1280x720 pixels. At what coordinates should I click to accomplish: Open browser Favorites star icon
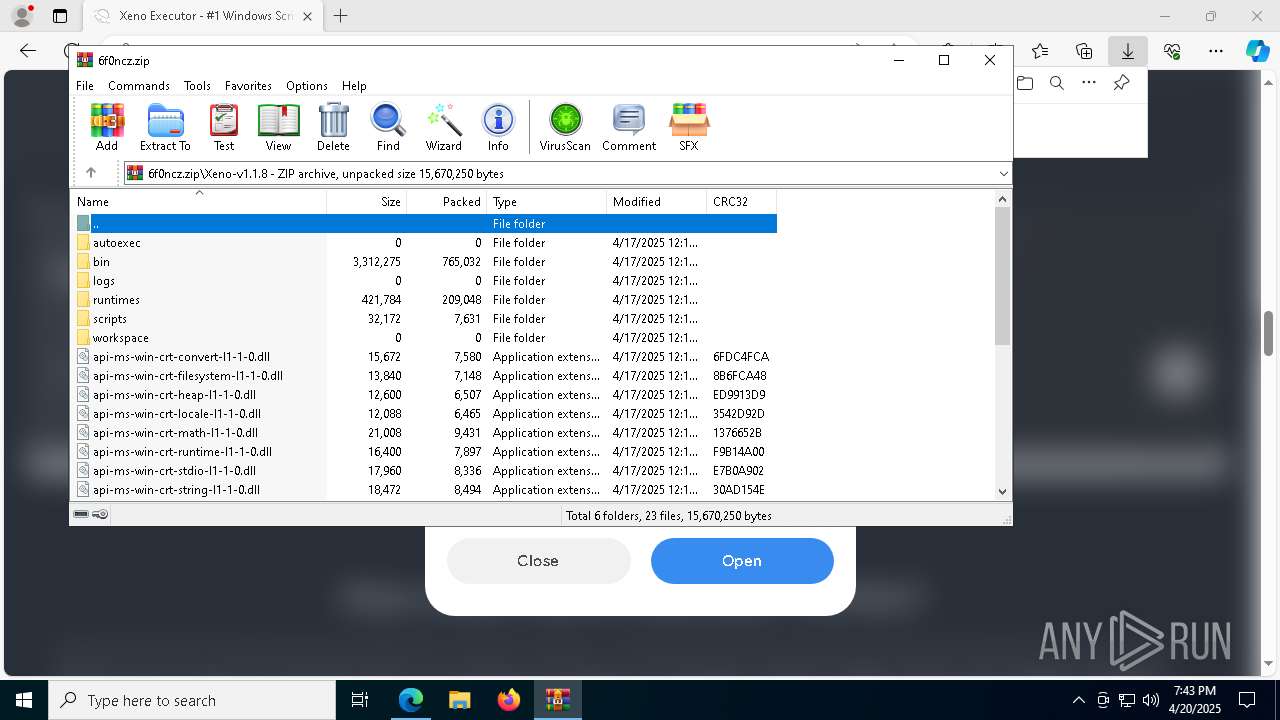point(1040,51)
